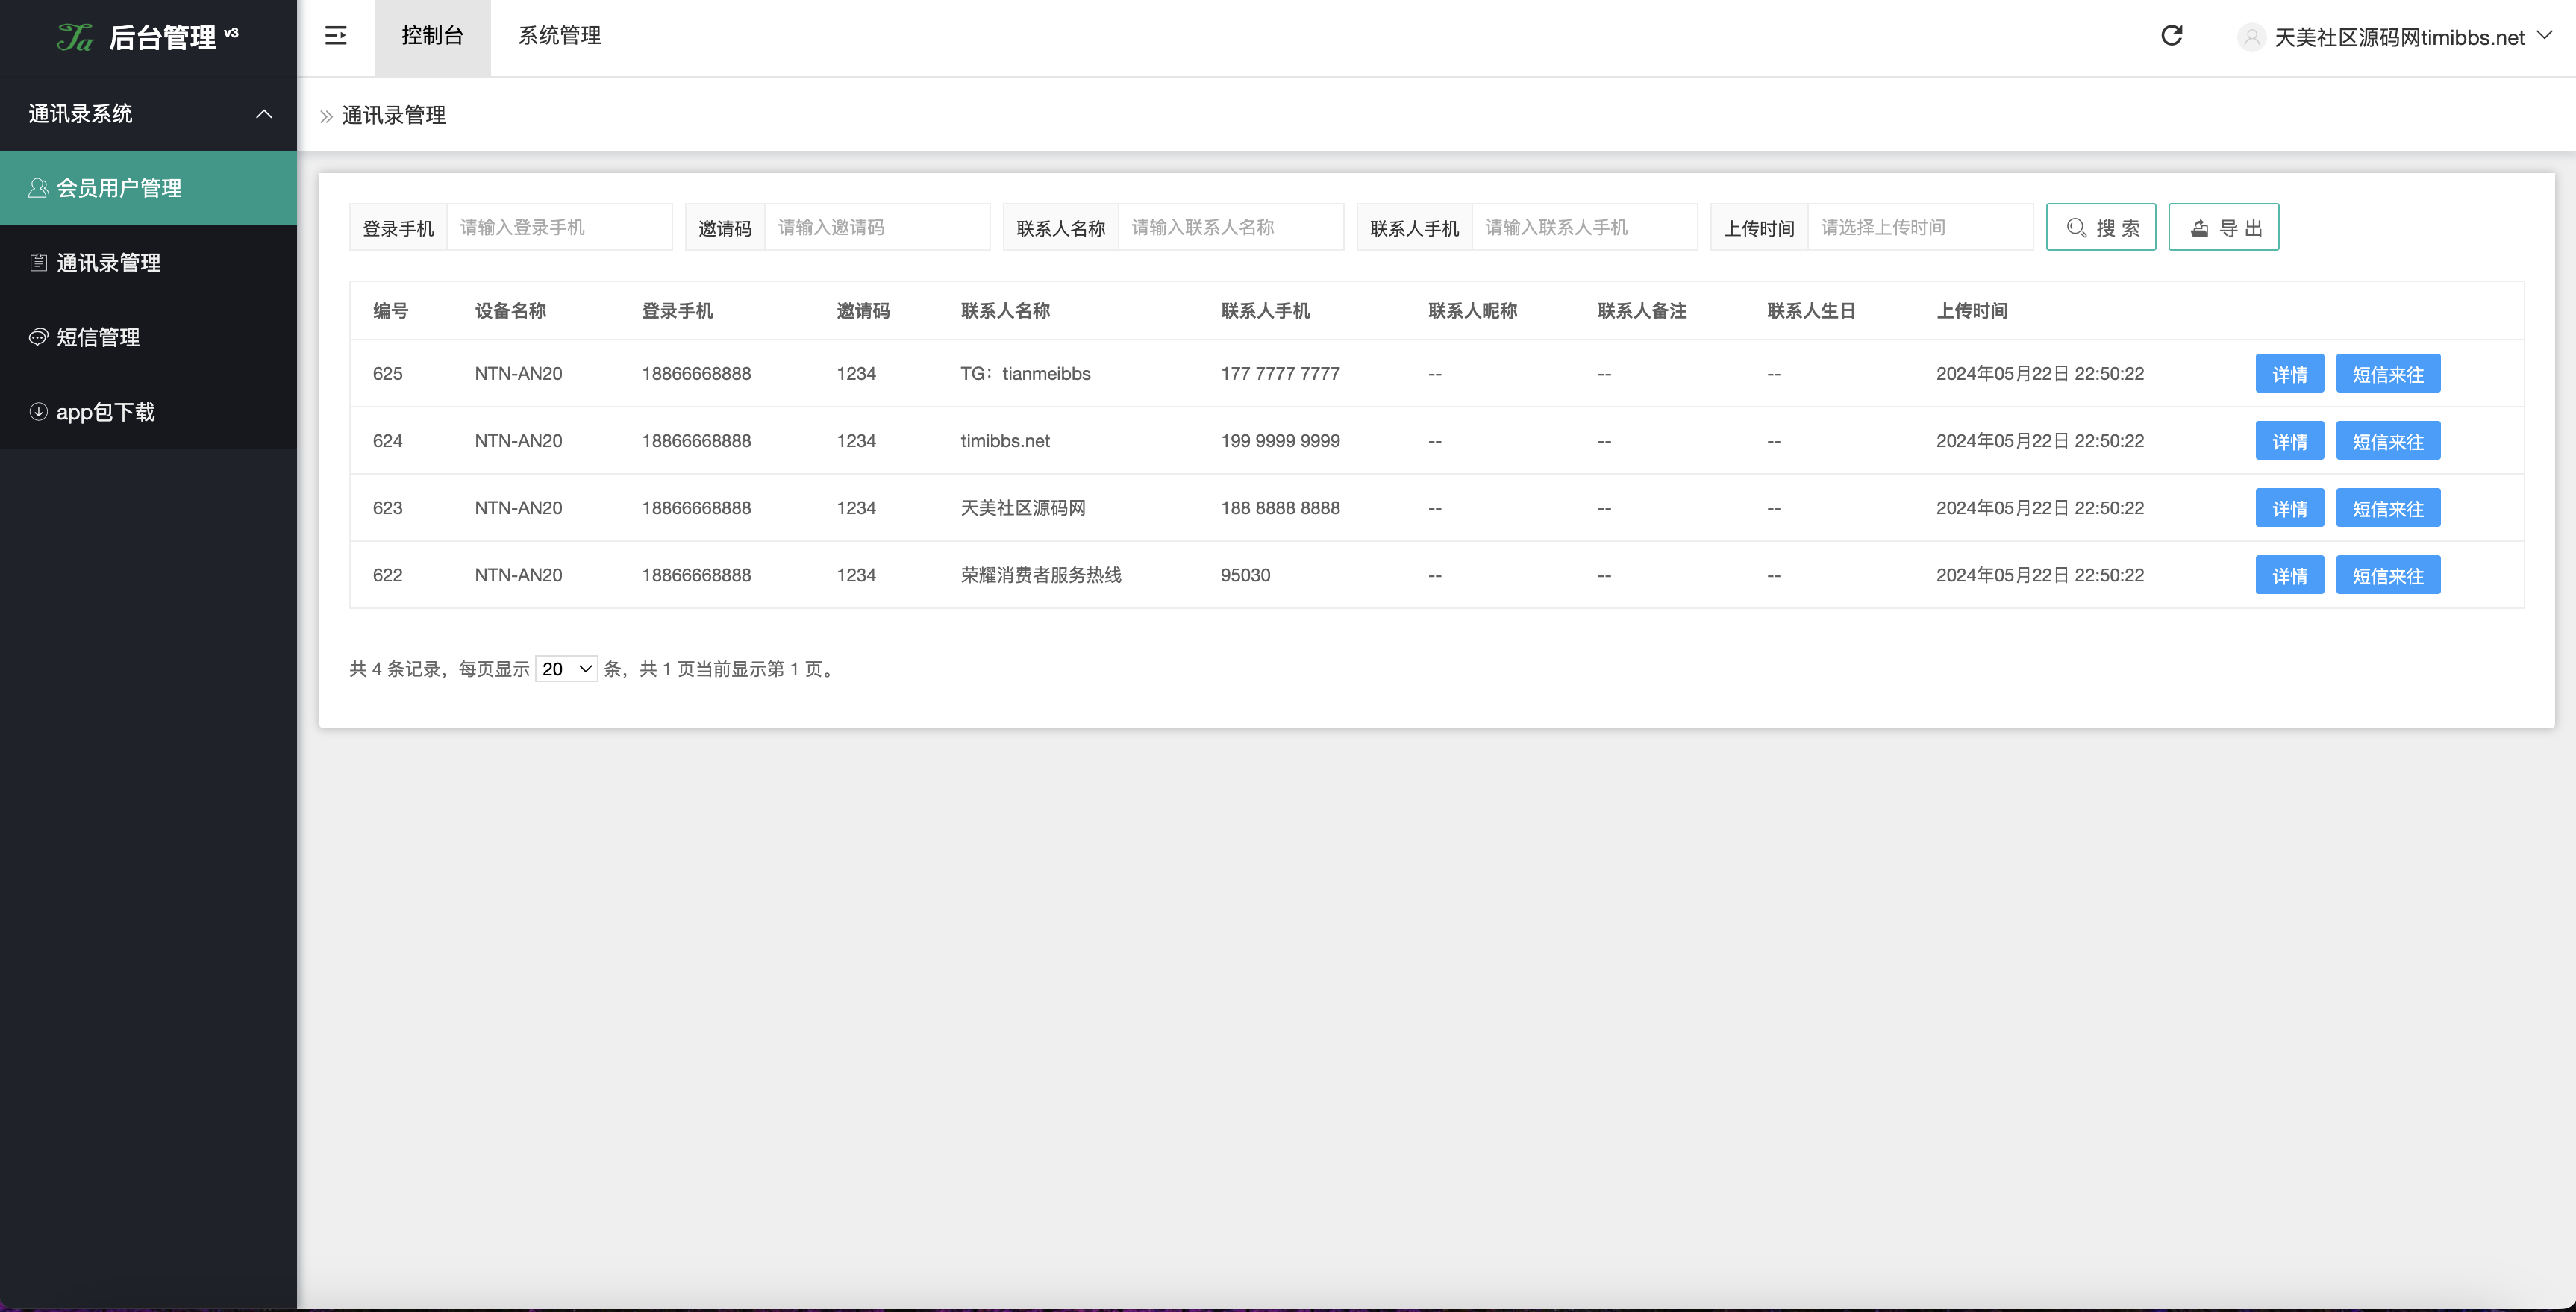Viewport: 2576px width, 1312px height.
Task: Click the magnifier search icon
Action: (2076, 227)
